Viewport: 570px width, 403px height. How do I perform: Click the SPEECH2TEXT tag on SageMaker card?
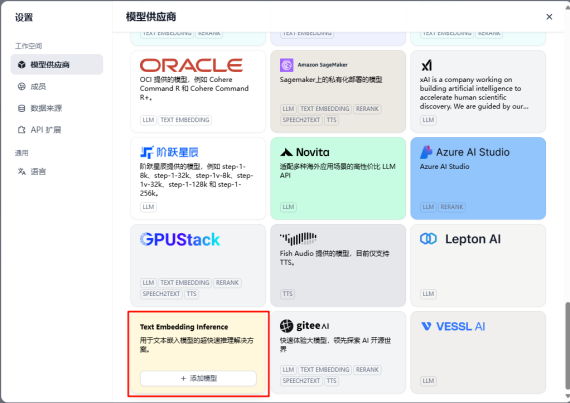click(301, 120)
